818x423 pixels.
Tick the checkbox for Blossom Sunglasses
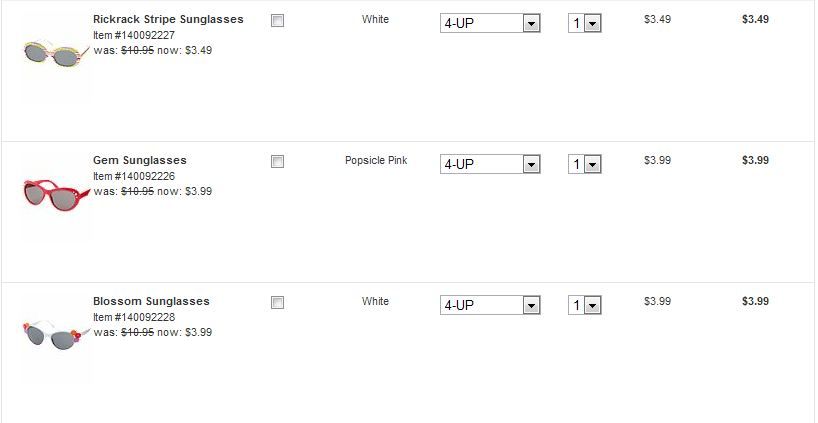click(x=277, y=303)
